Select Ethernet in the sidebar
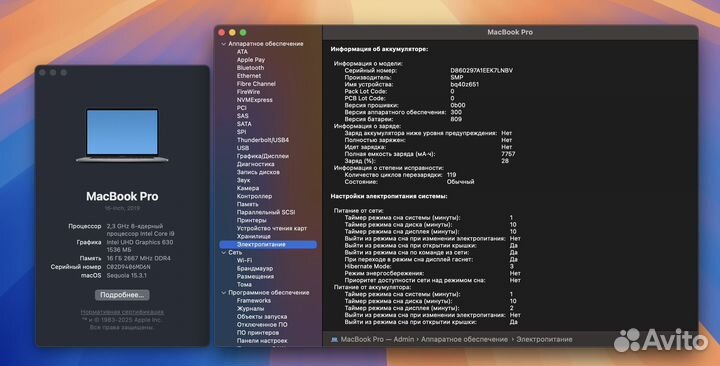The image size is (720, 366). [x=249, y=76]
